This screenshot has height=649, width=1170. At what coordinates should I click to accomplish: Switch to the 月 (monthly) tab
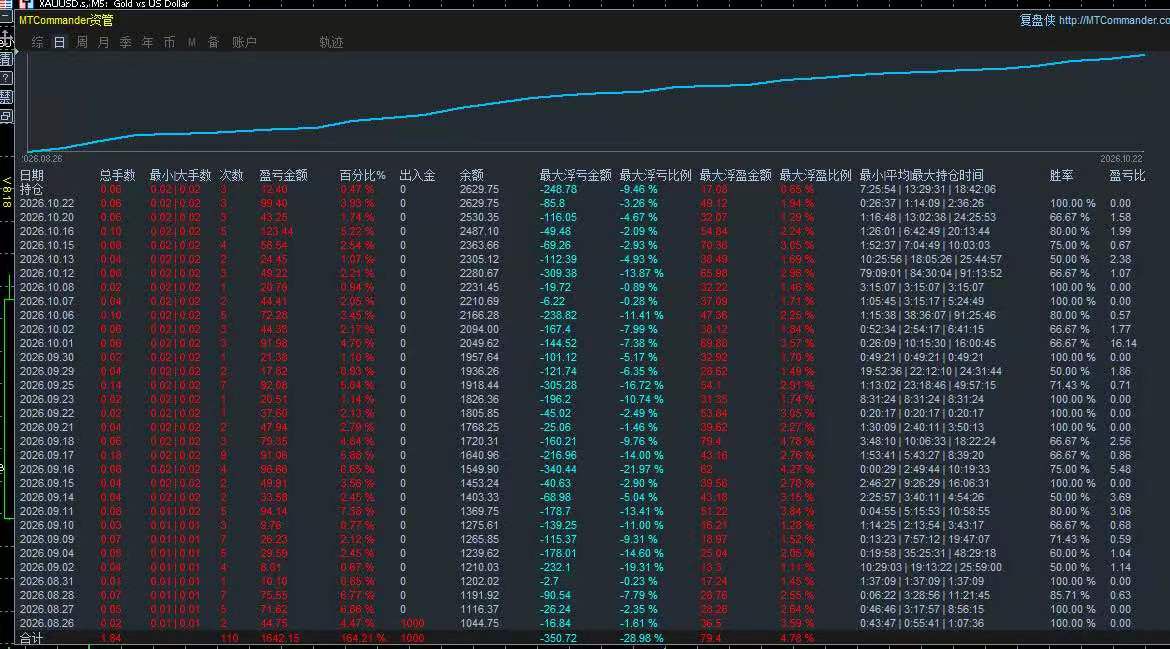[x=104, y=43]
